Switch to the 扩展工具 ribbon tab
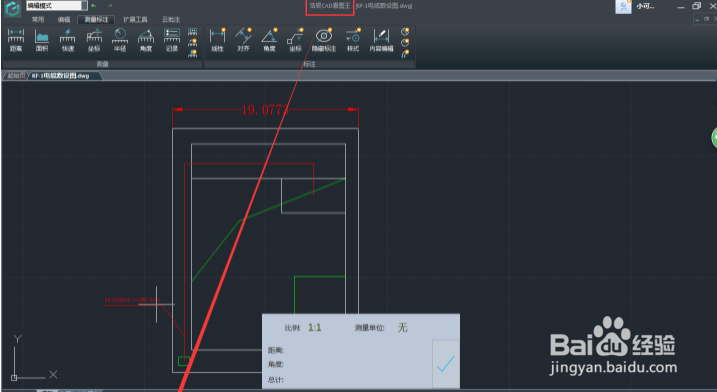The width and height of the screenshot is (717, 392). point(135,20)
